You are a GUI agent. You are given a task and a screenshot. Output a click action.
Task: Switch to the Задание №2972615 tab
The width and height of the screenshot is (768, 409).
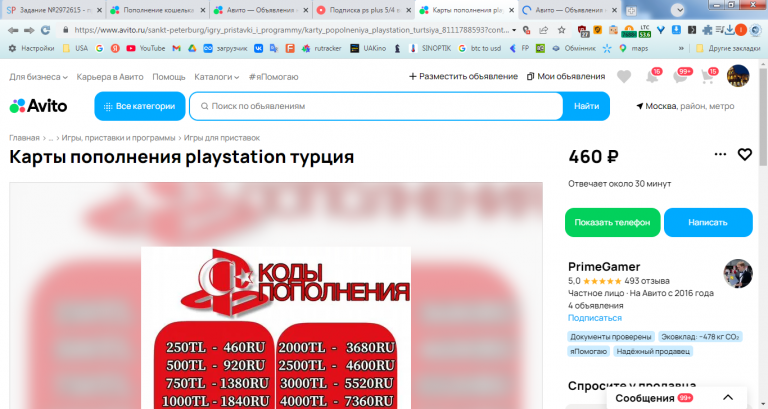click(52, 10)
